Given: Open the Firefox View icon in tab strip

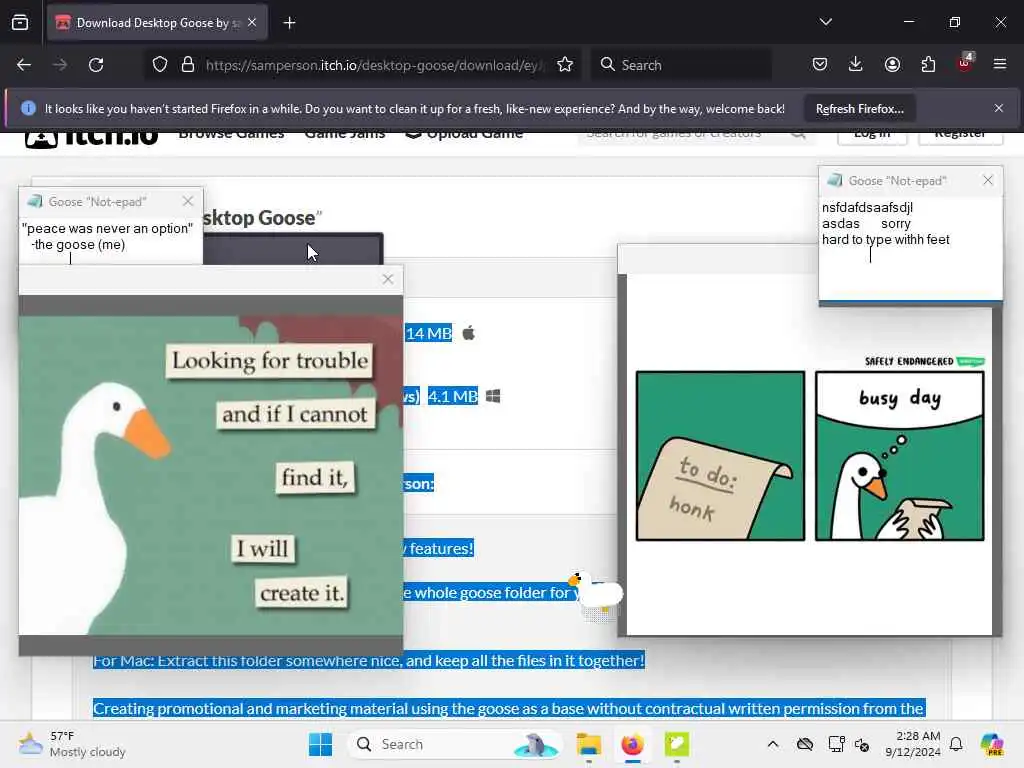Looking at the screenshot, I should tap(20, 23).
